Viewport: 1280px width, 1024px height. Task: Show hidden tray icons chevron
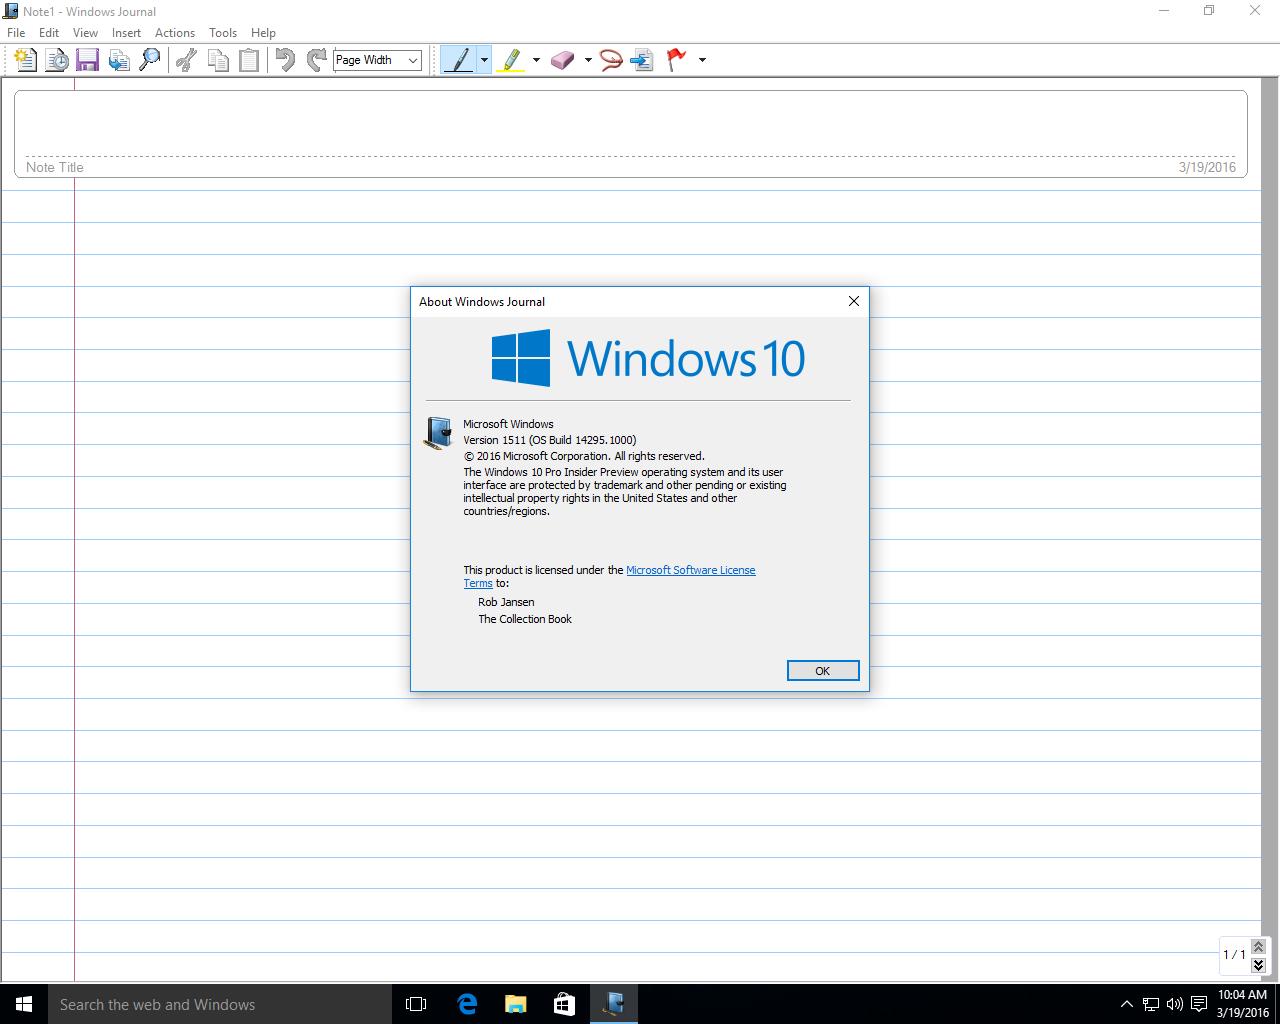pos(1126,1004)
